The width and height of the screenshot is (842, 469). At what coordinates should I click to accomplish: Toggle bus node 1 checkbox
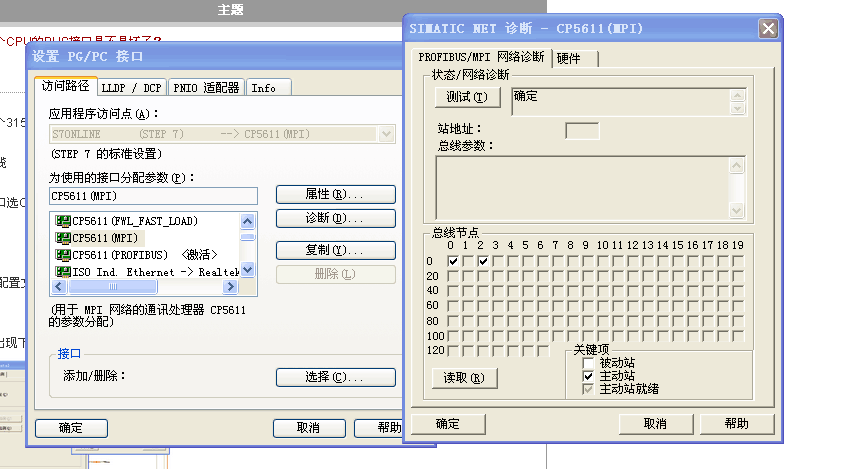(x=468, y=261)
